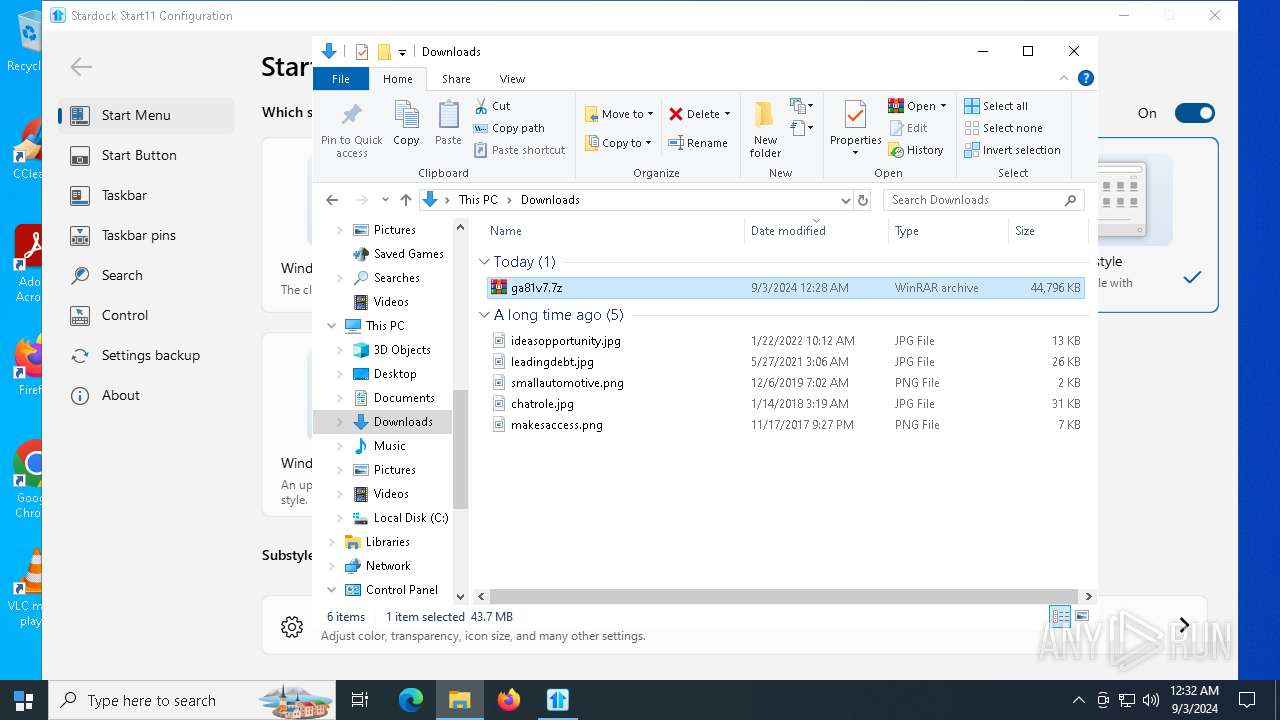
Task: Click the Search Downloads field
Action: point(983,200)
